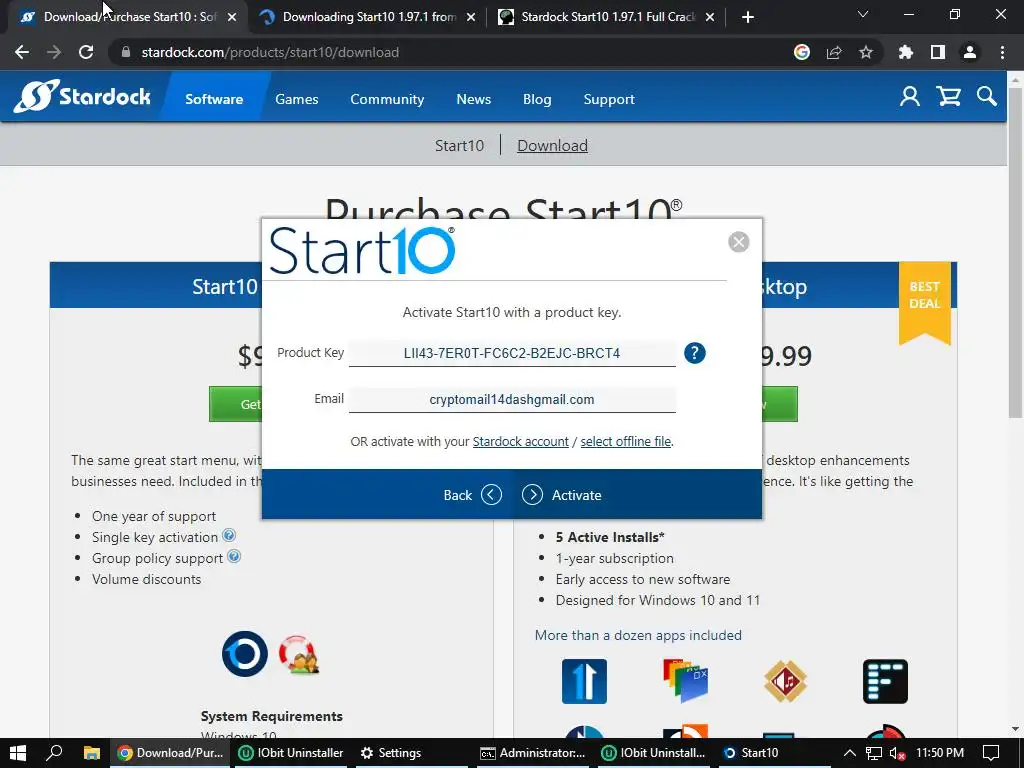Open Windows Start button

[x=18, y=753]
